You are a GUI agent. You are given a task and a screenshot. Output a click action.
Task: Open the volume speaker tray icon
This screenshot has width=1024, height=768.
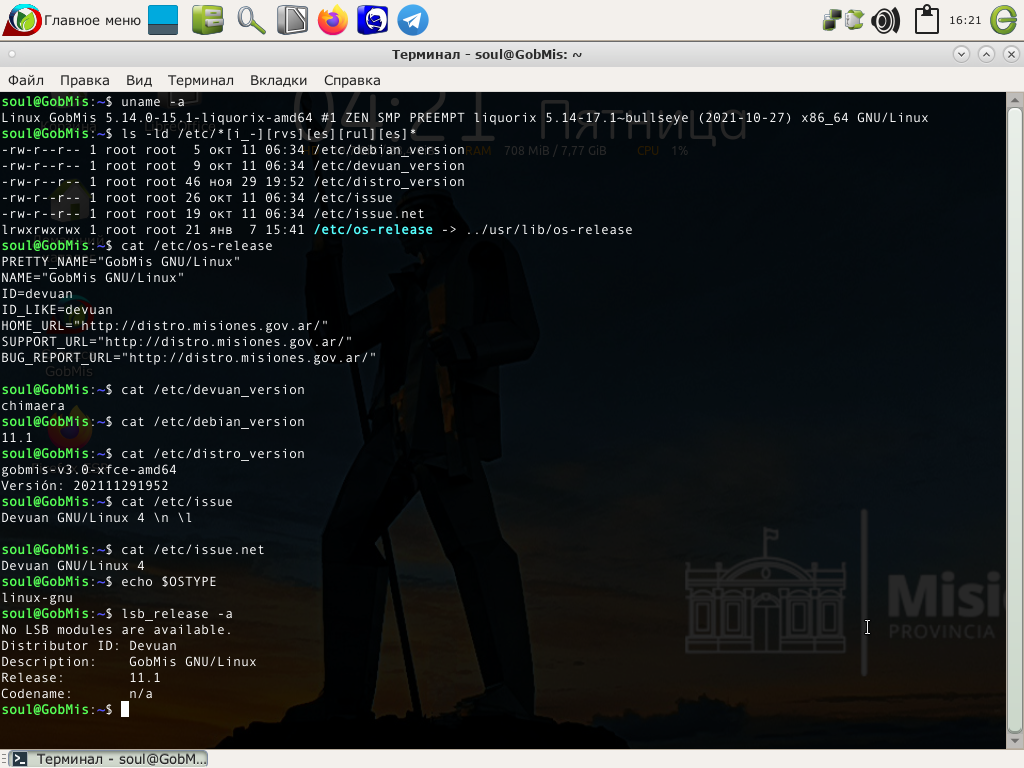tap(885, 20)
